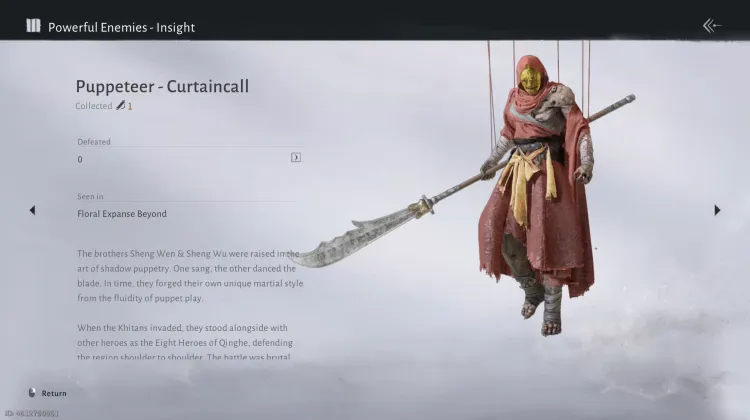
Task: Select the Puppeteer - Curtaincall heading
Action: pos(162,86)
